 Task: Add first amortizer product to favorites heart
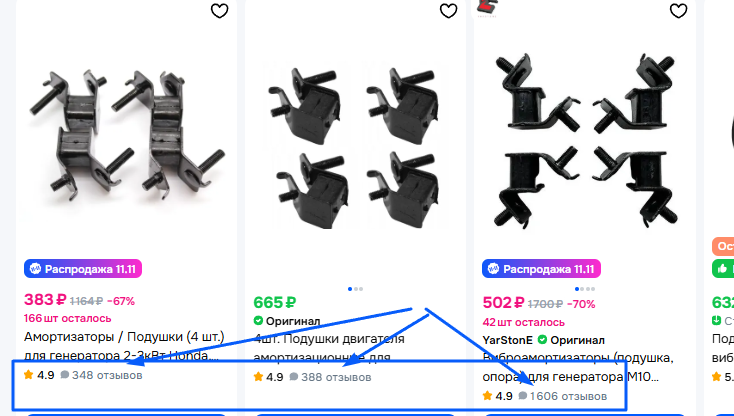219,10
